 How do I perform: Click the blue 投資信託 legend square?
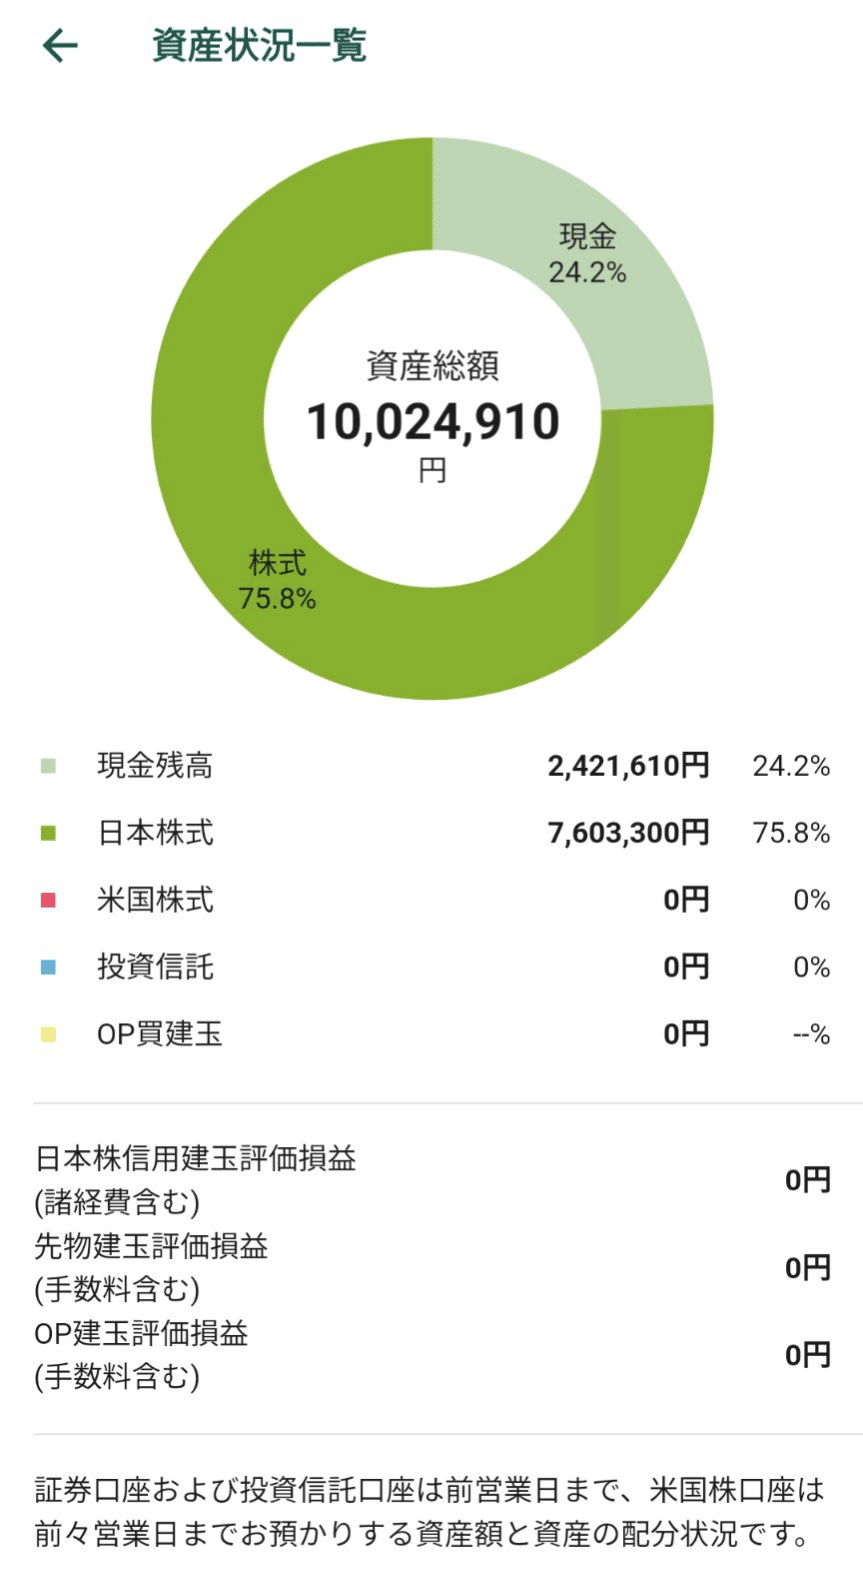(48, 967)
